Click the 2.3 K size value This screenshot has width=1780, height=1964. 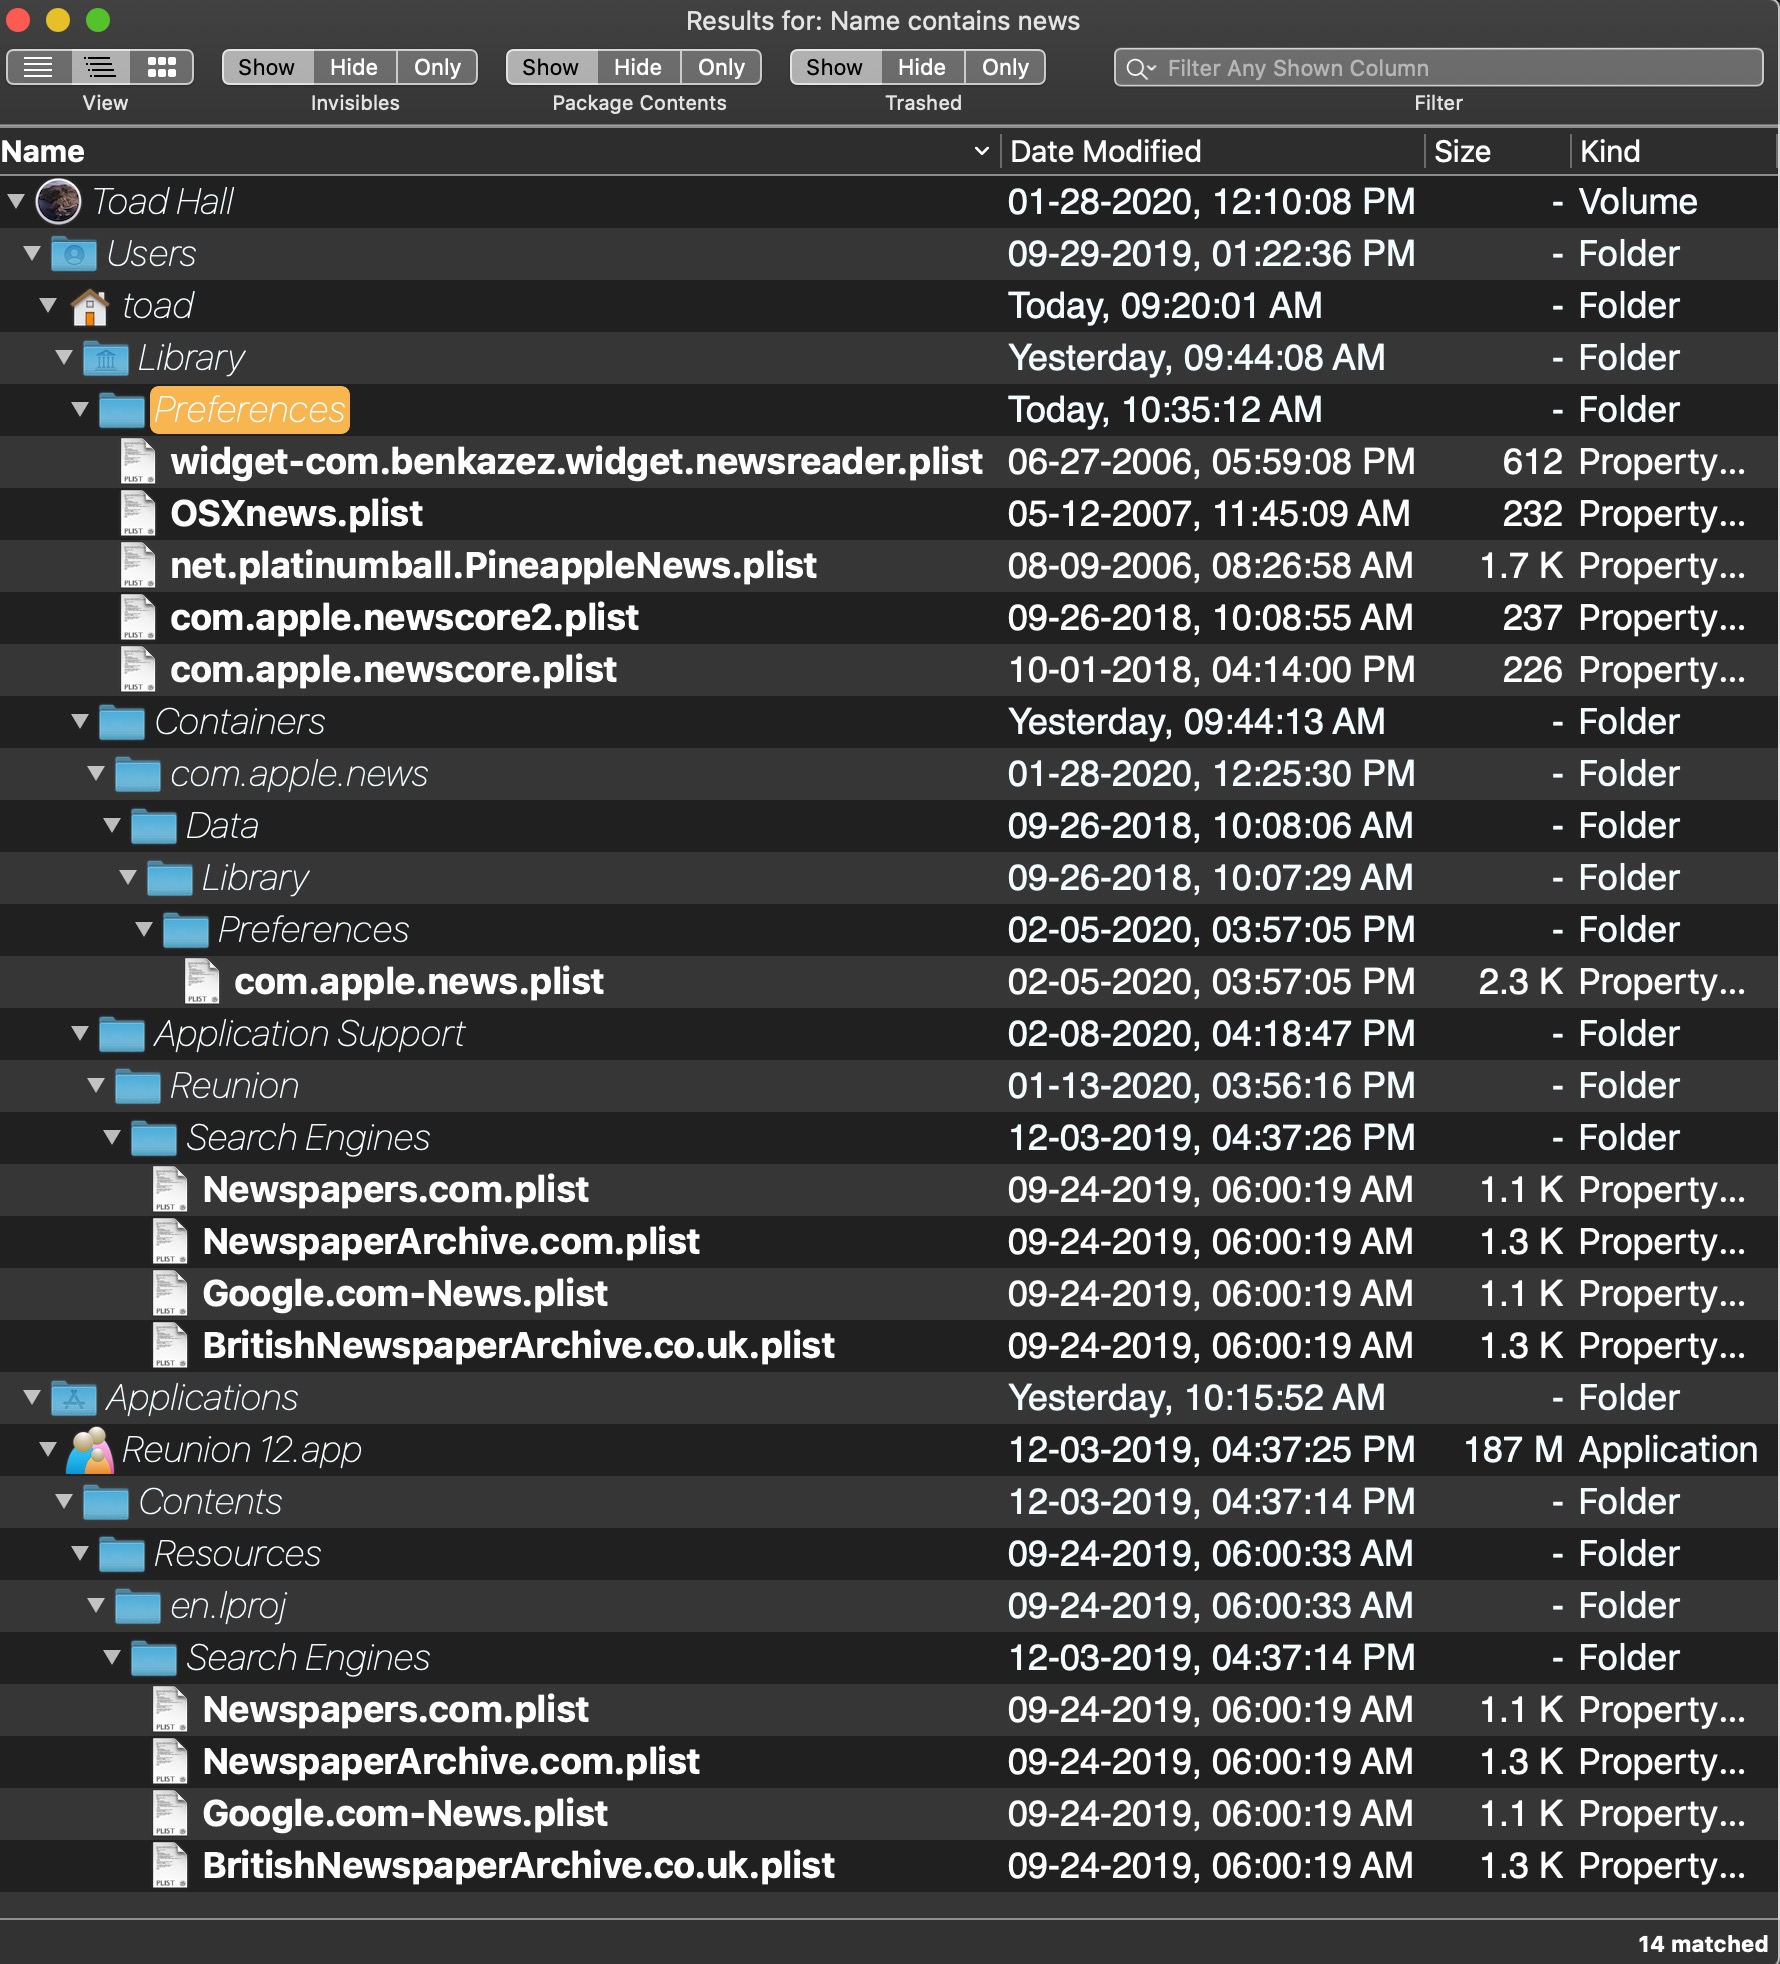[1521, 982]
